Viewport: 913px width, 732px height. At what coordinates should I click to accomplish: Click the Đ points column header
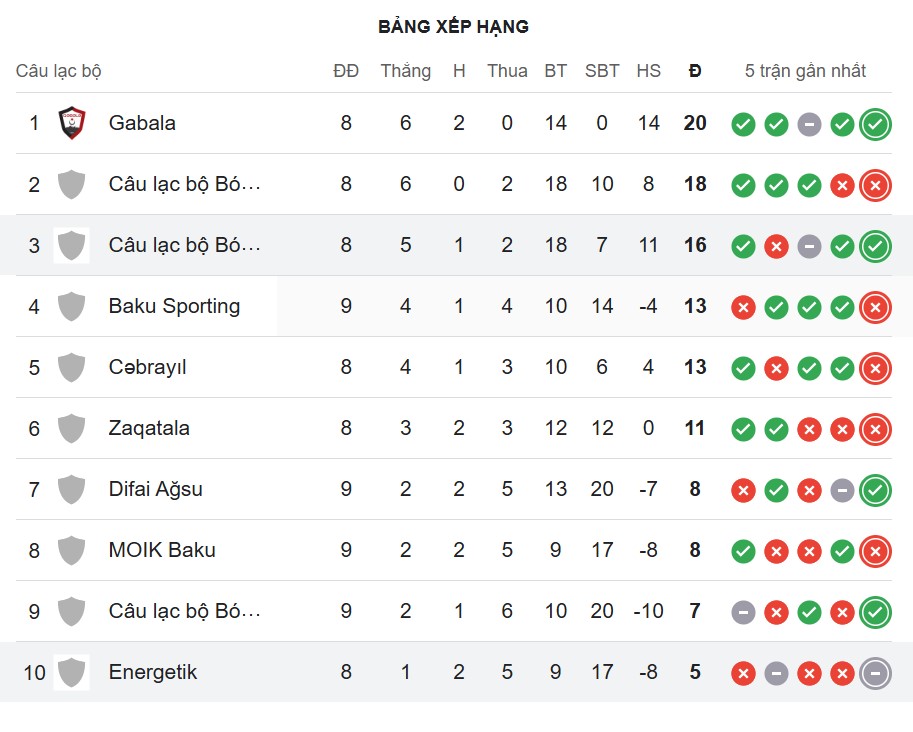click(695, 71)
